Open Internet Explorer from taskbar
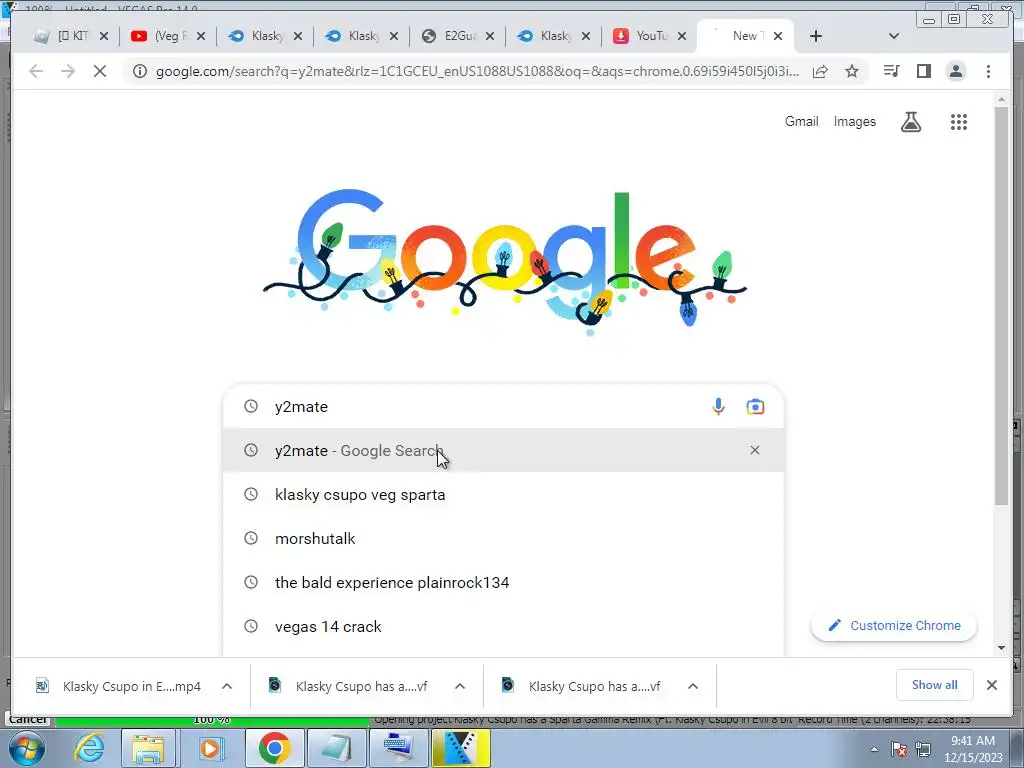 (x=88, y=748)
